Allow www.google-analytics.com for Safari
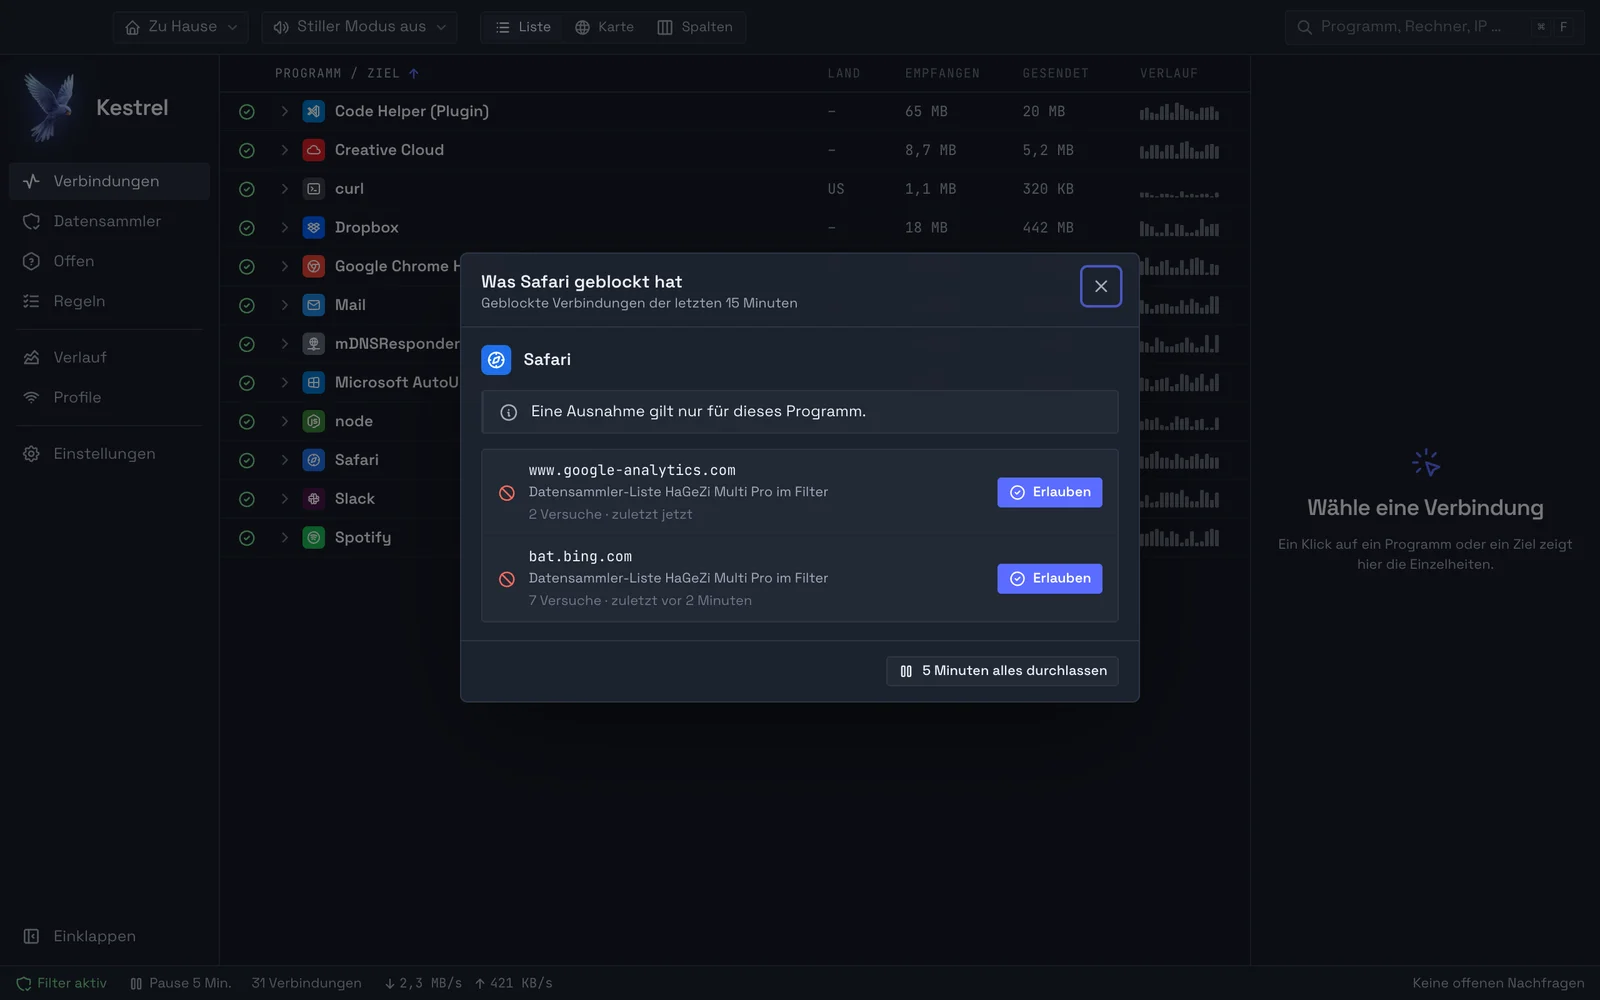 1049,492
